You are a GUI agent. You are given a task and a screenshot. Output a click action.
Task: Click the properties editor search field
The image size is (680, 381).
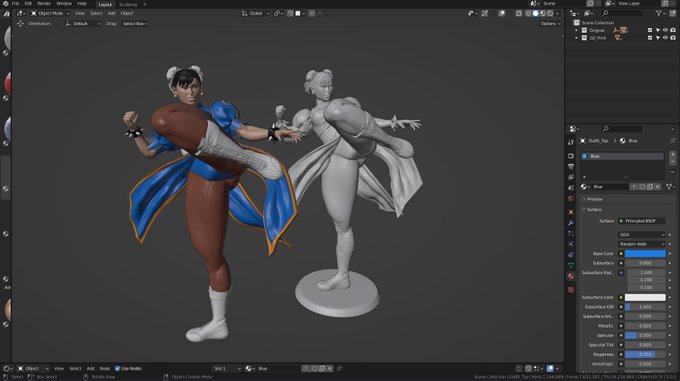(x=622, y=129)
